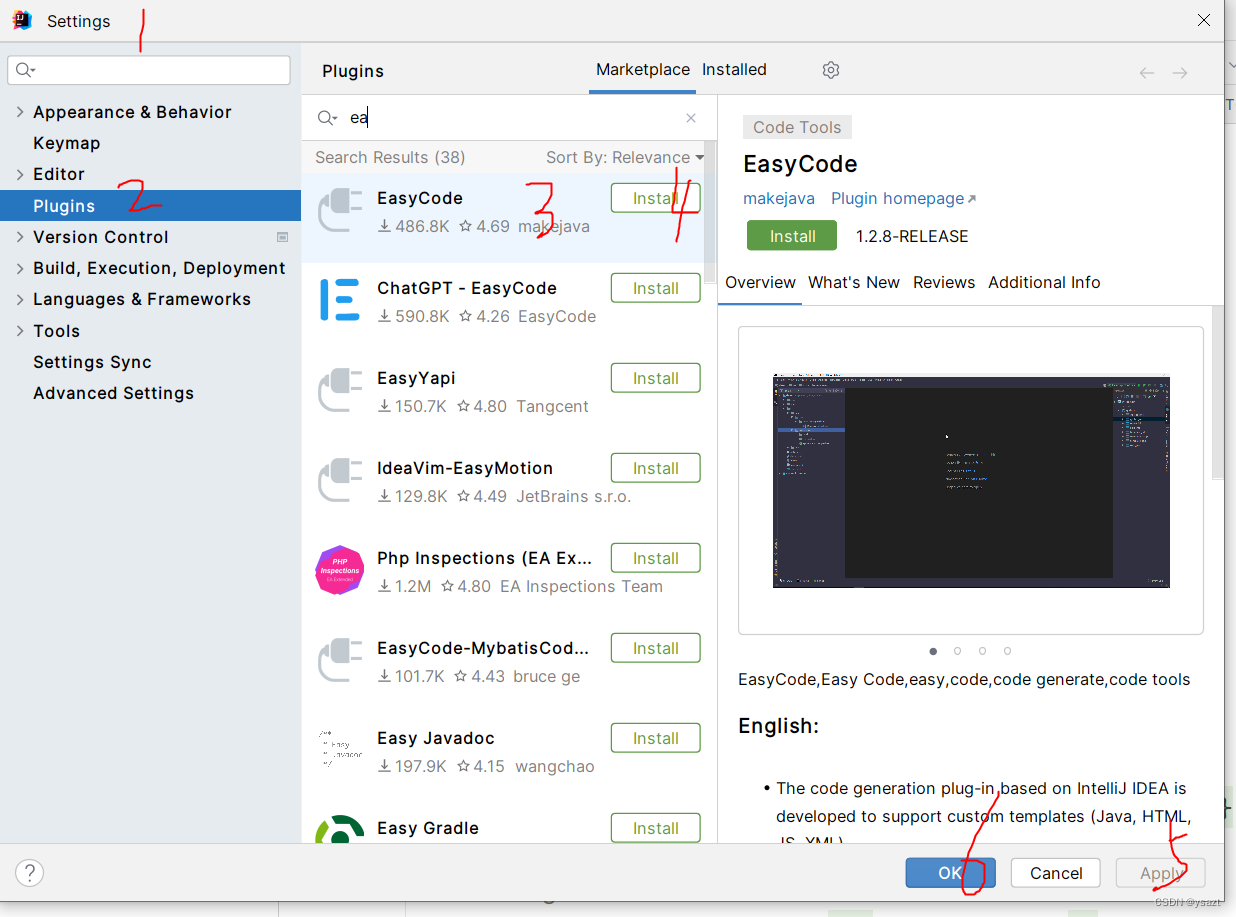Screen dimensions: 1236x917
Task: Install EasyCode-MybatisCodeHelper plugin
Action: [x=656, y=648]
